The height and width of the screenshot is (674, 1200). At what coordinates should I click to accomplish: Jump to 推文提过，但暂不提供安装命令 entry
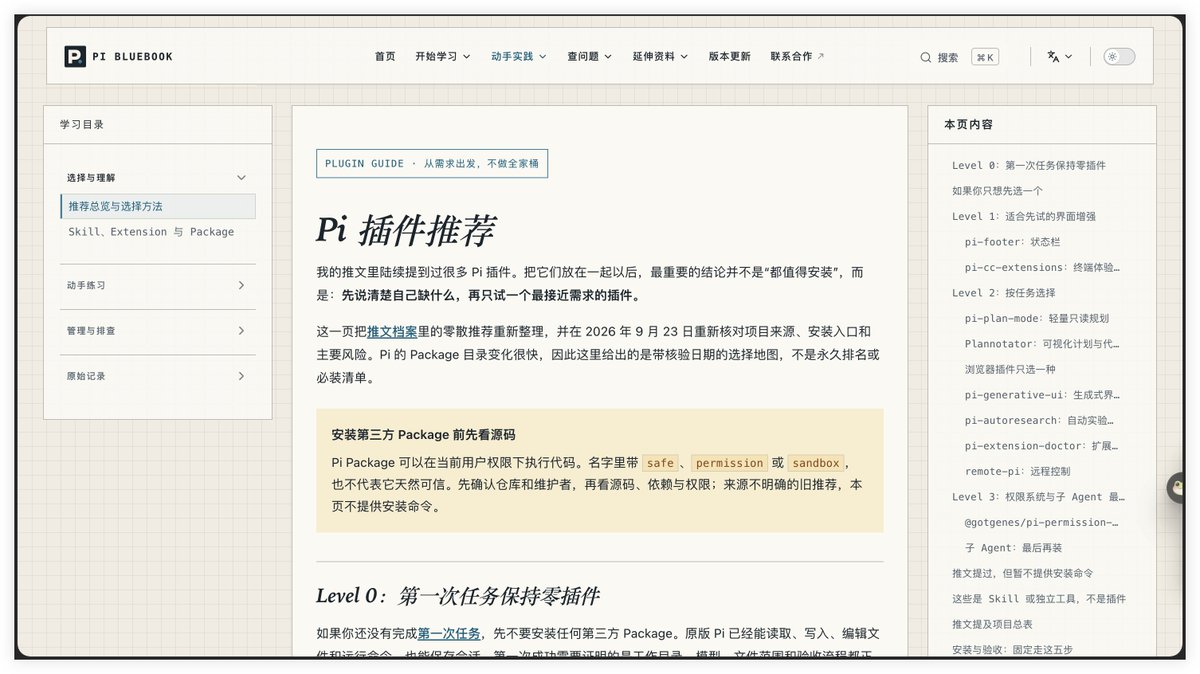point(1022,573)
